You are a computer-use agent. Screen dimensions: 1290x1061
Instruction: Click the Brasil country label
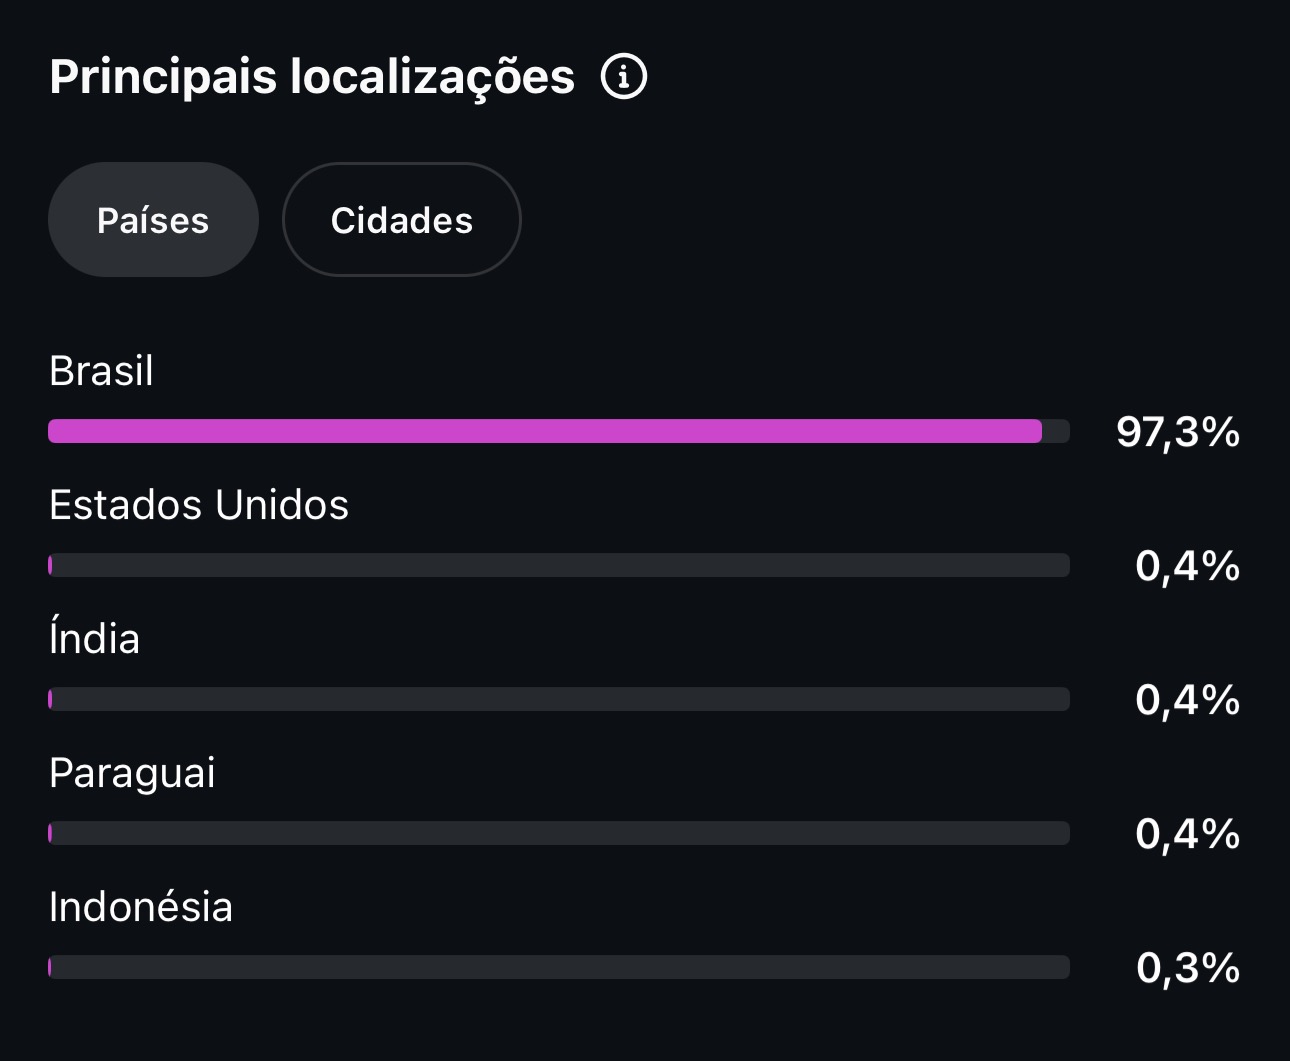pos(101,371)
